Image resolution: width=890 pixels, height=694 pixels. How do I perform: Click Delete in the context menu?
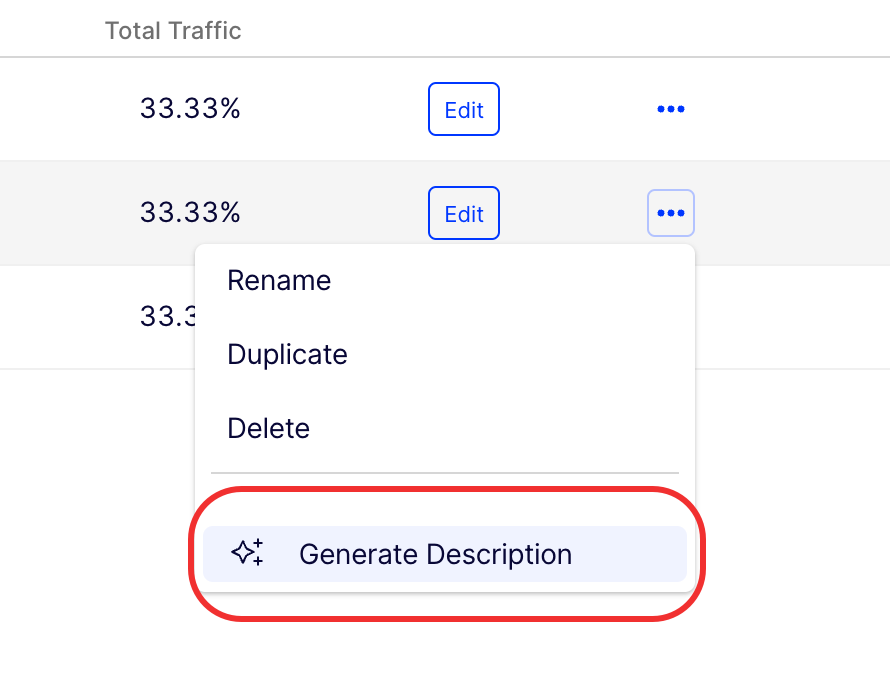268,428
